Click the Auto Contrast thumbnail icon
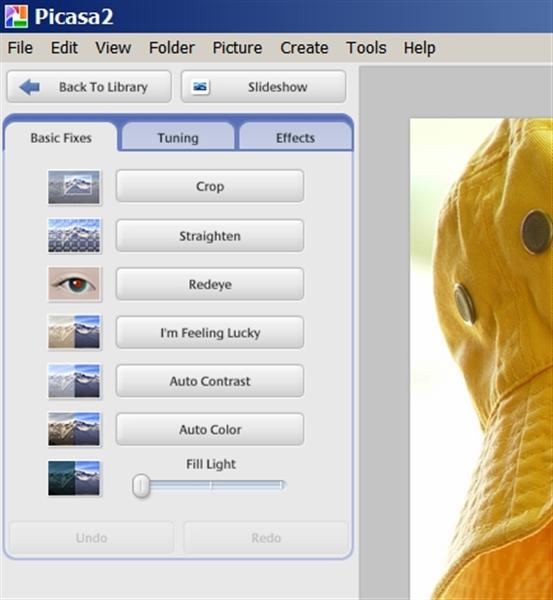Image resolution: width=553 pixels, height=600 pixels. 74,381
